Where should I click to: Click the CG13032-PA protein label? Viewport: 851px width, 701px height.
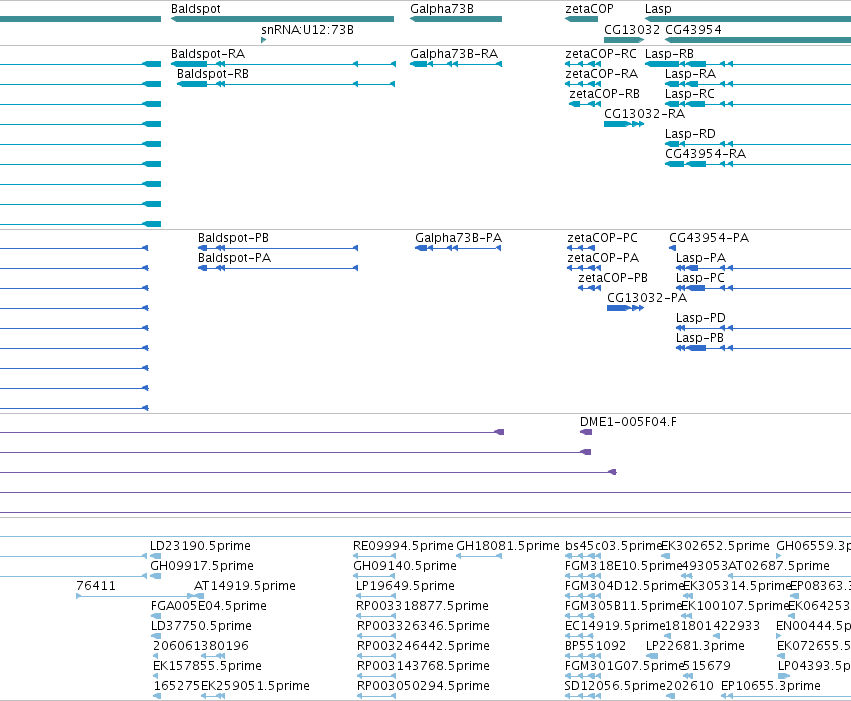[x=647, y=298]
